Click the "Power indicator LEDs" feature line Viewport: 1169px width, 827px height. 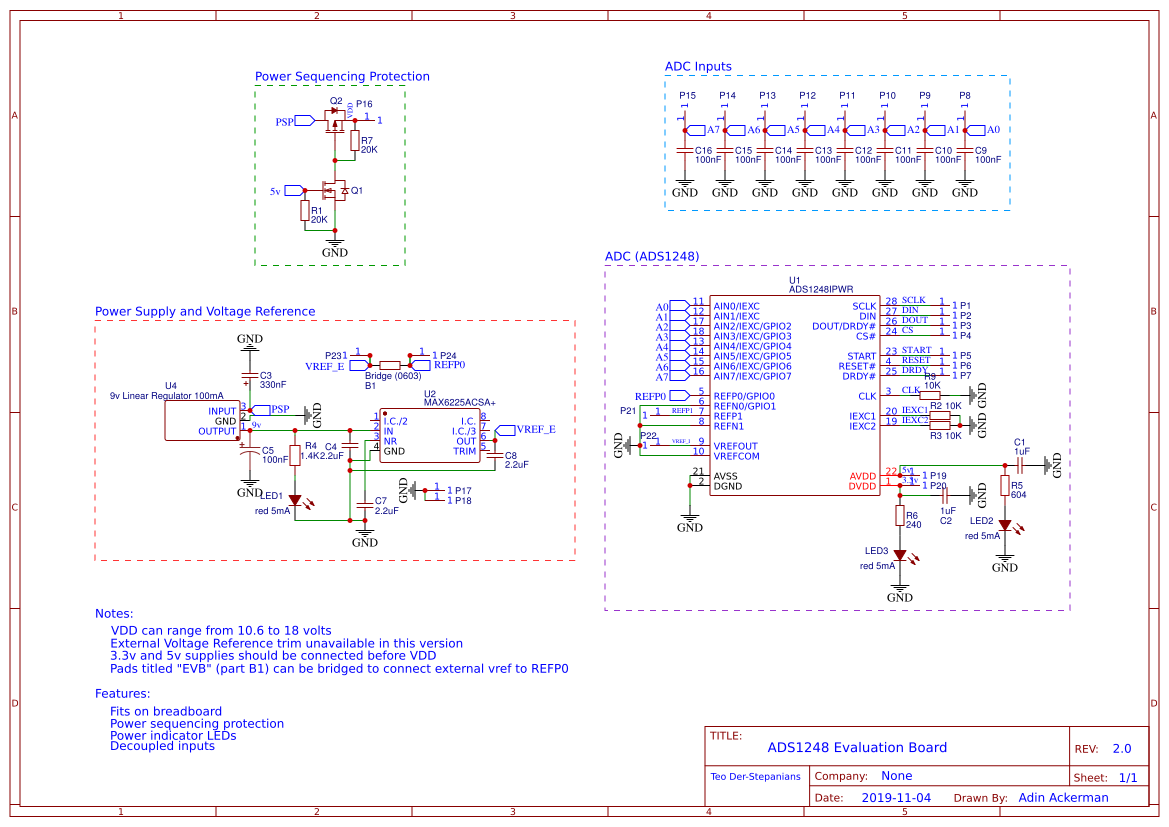(x=173, y=735)
